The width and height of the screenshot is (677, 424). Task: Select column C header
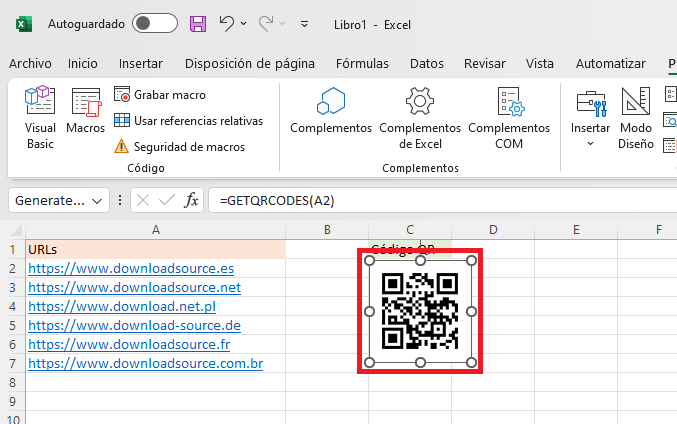(410, 230)
